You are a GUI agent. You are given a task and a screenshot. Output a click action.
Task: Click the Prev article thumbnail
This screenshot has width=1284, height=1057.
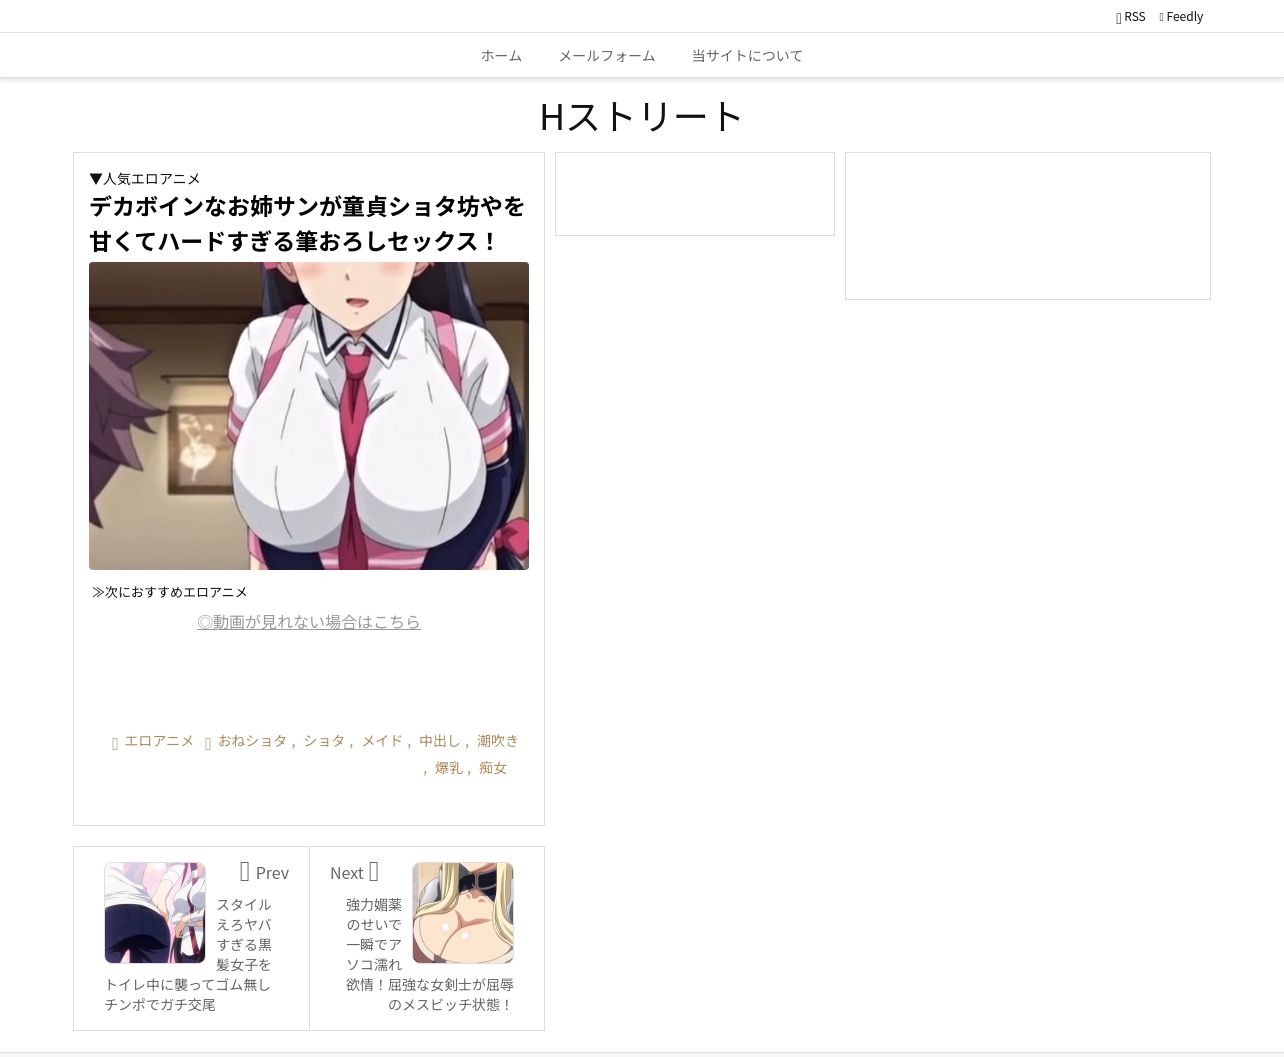point(155,913)
